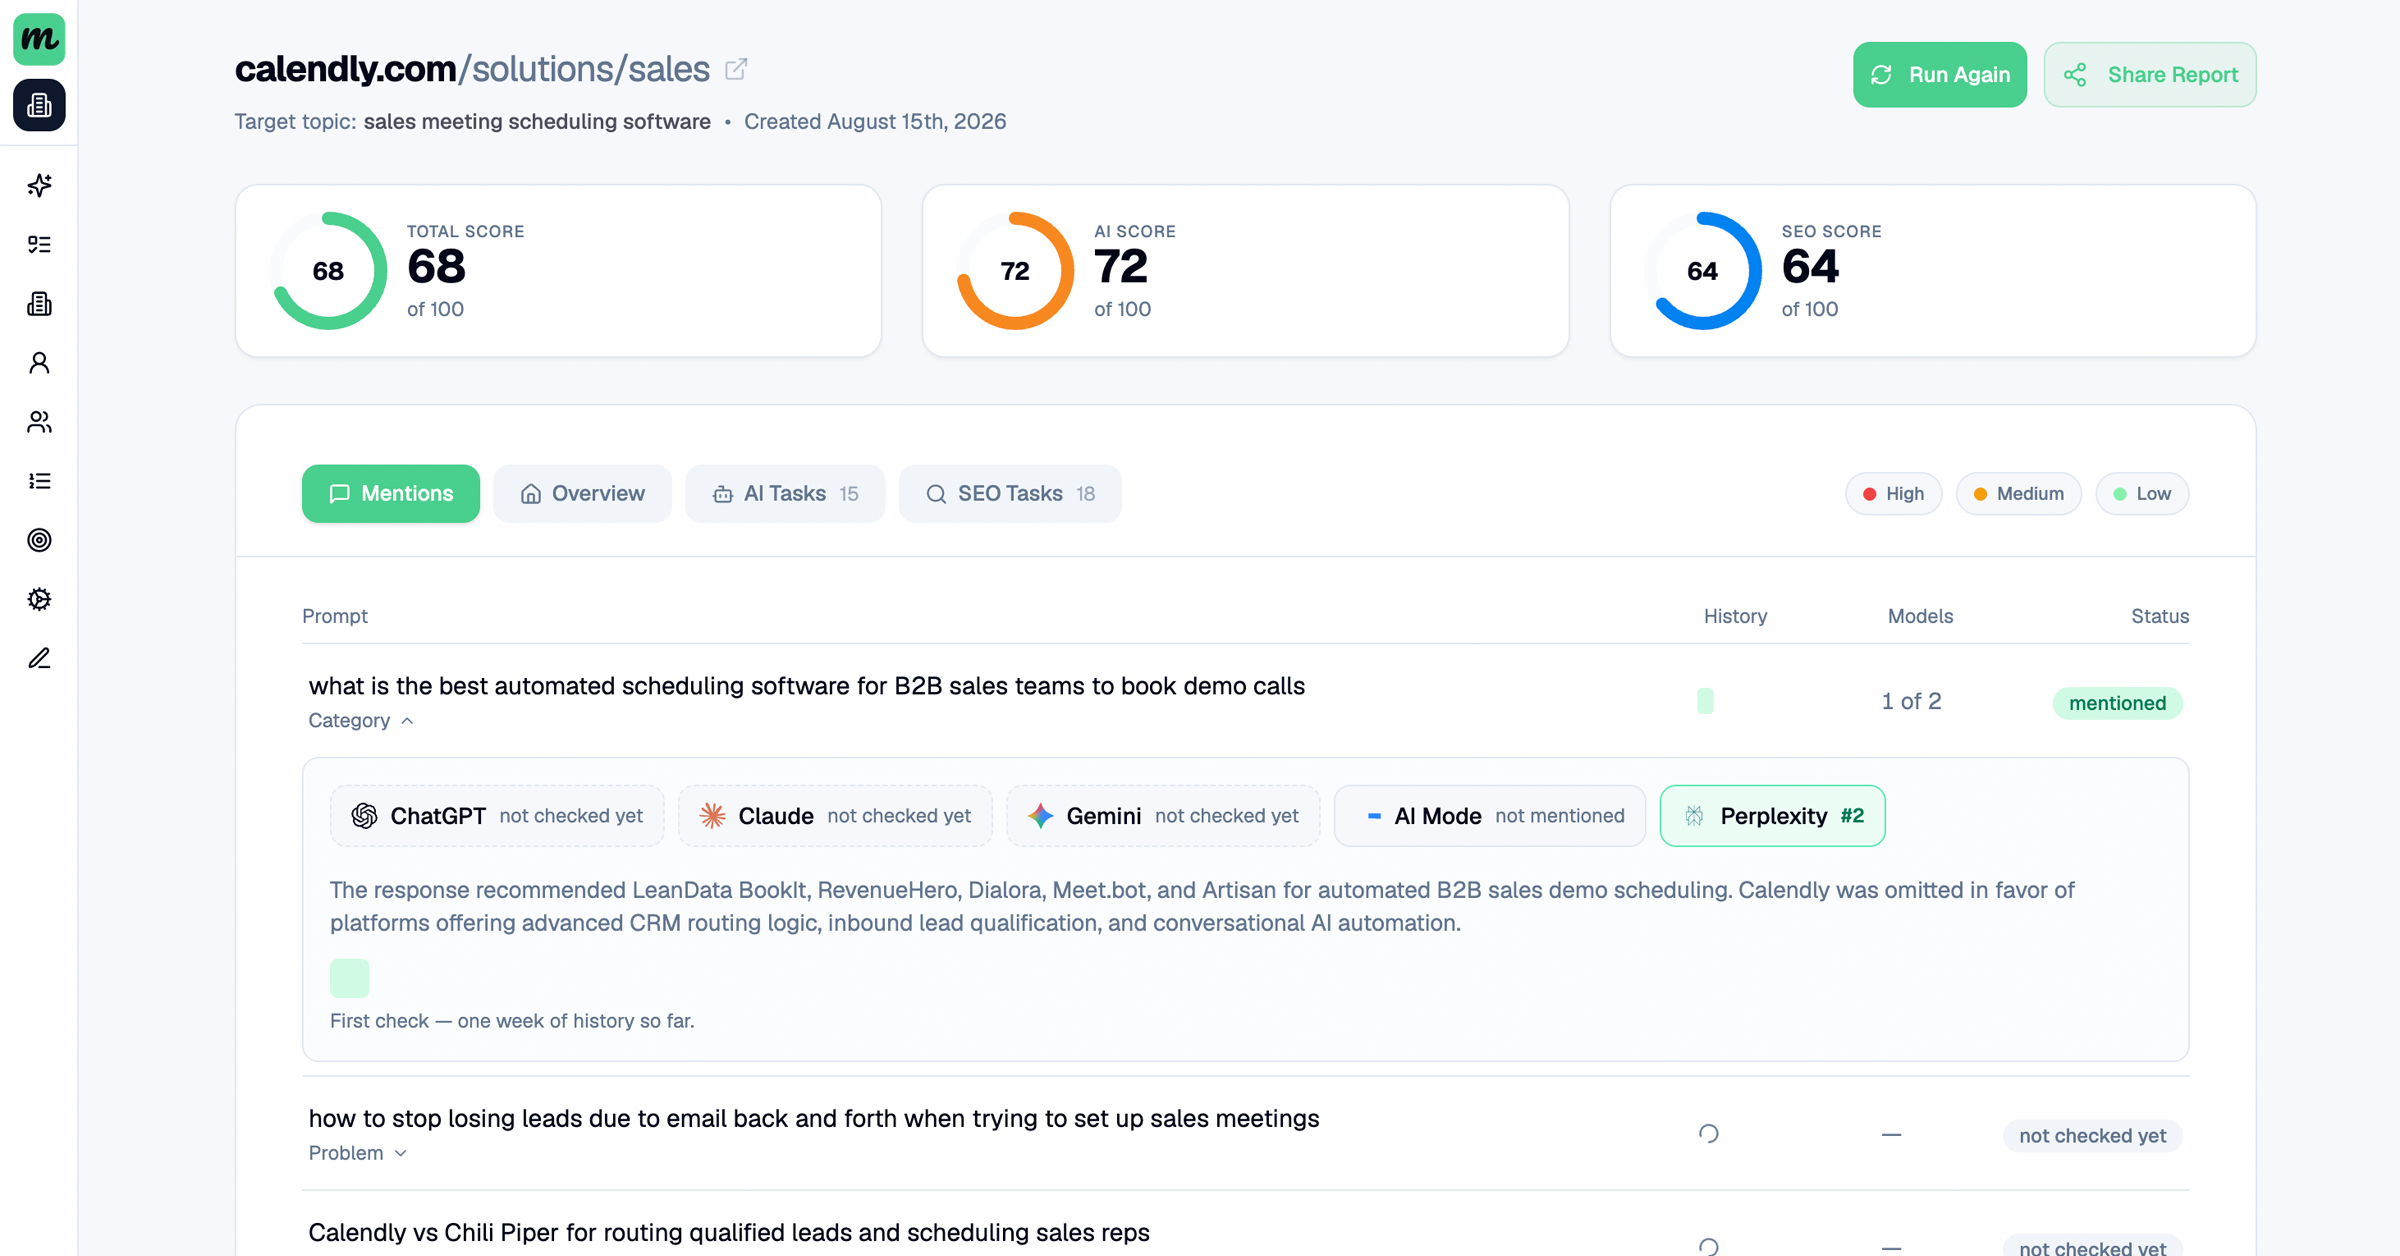Open the single-person profile icon in sidebar

(x=39, y=362)
